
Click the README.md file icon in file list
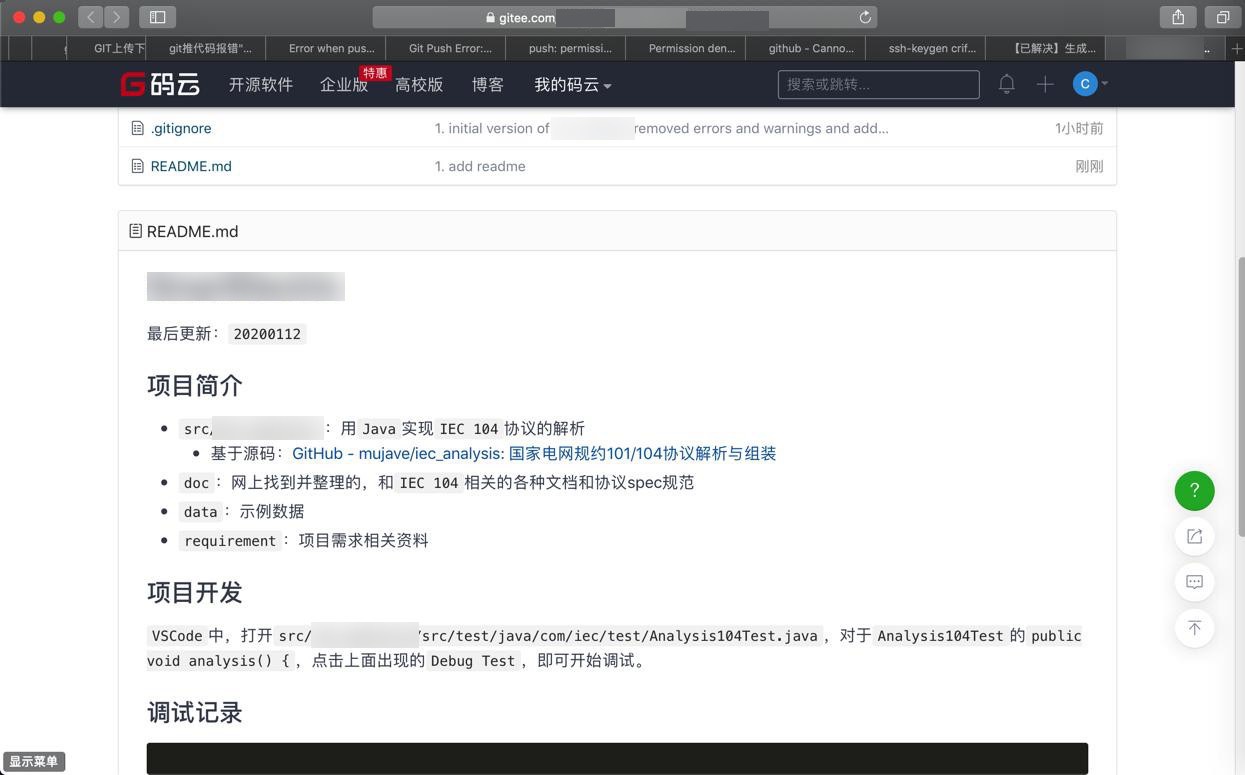click(x=137, y=166)
